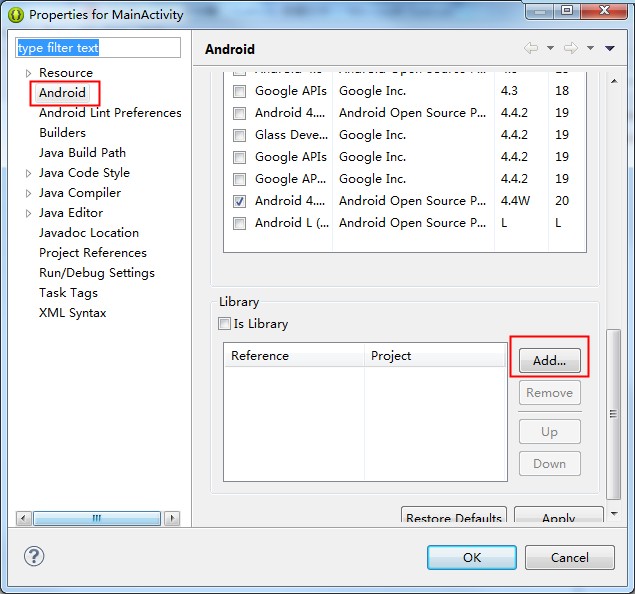Screen dimensions: 635x594
Task: Check the Google APIs 4.4.2 target
Action: (x=239, y=157)
